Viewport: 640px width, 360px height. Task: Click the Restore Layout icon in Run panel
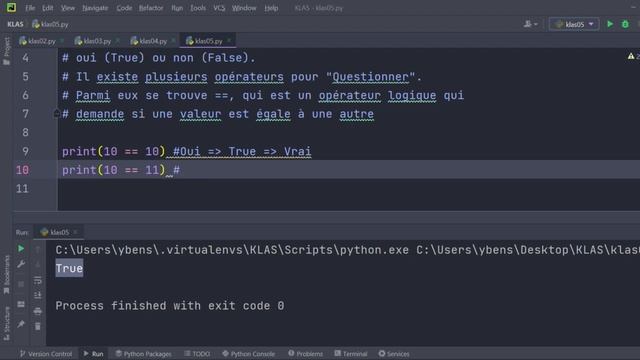21,304
